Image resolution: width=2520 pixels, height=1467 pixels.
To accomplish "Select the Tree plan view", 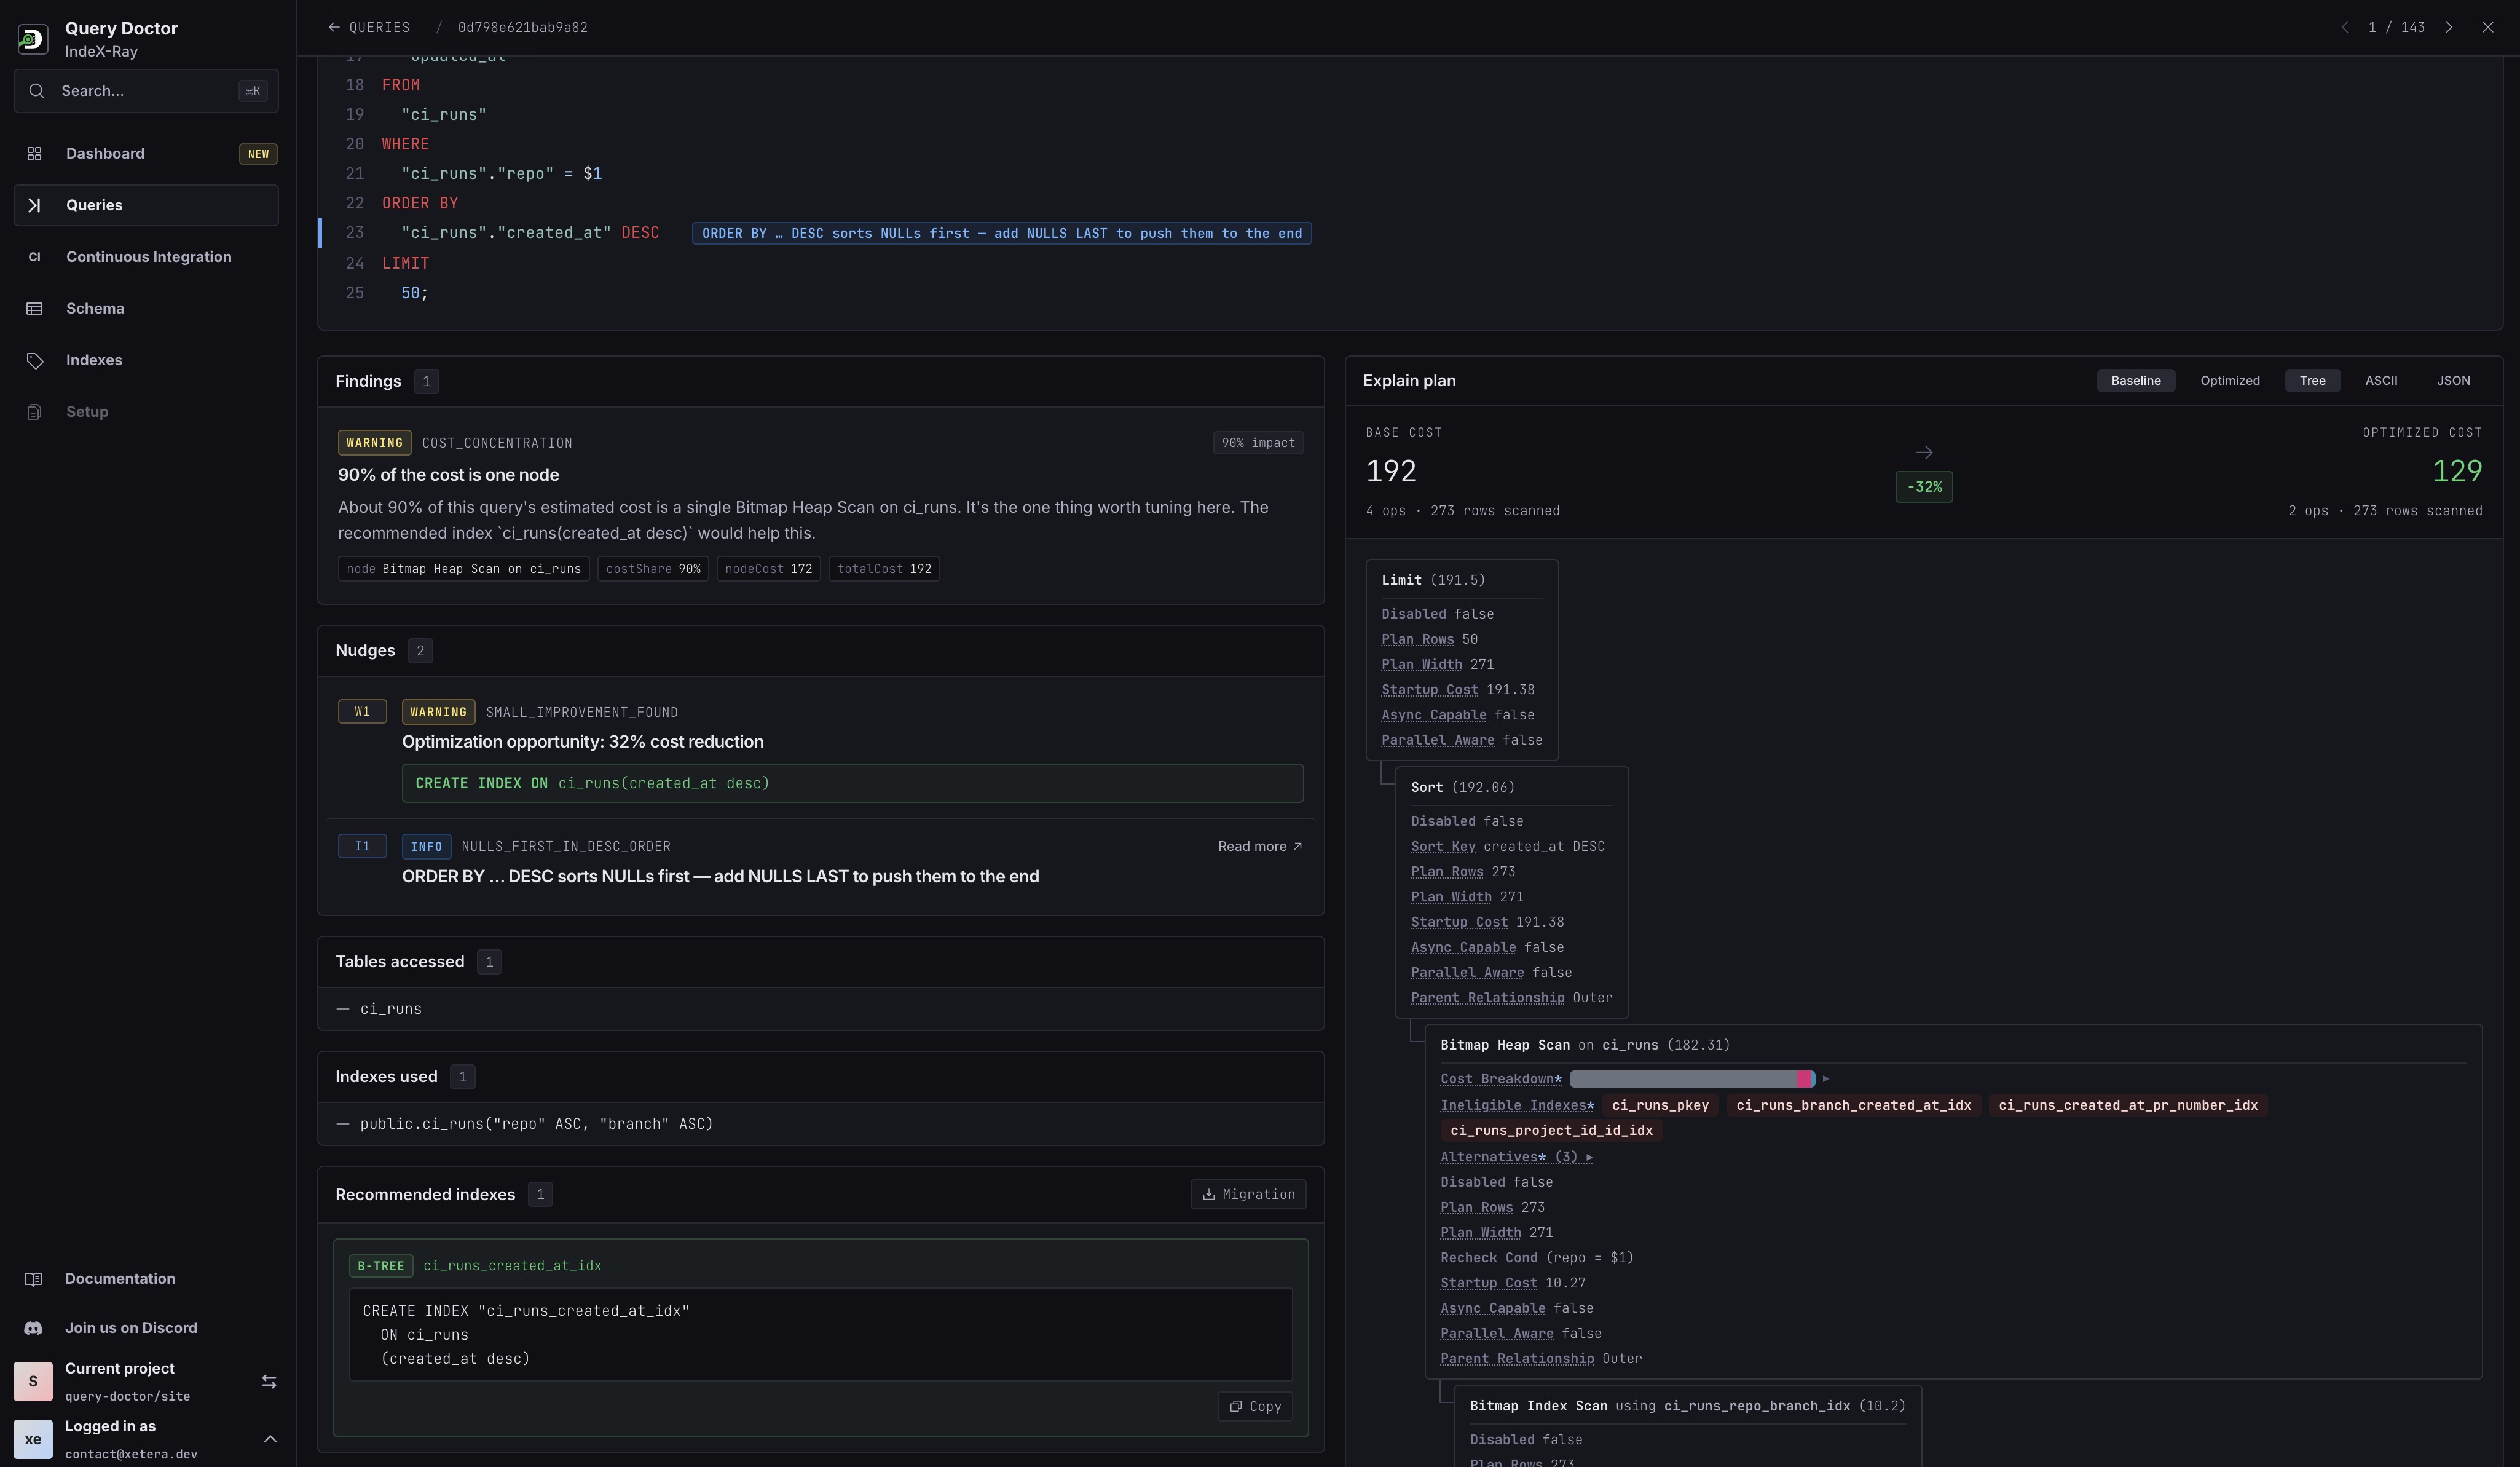I will pos(2312,381).
